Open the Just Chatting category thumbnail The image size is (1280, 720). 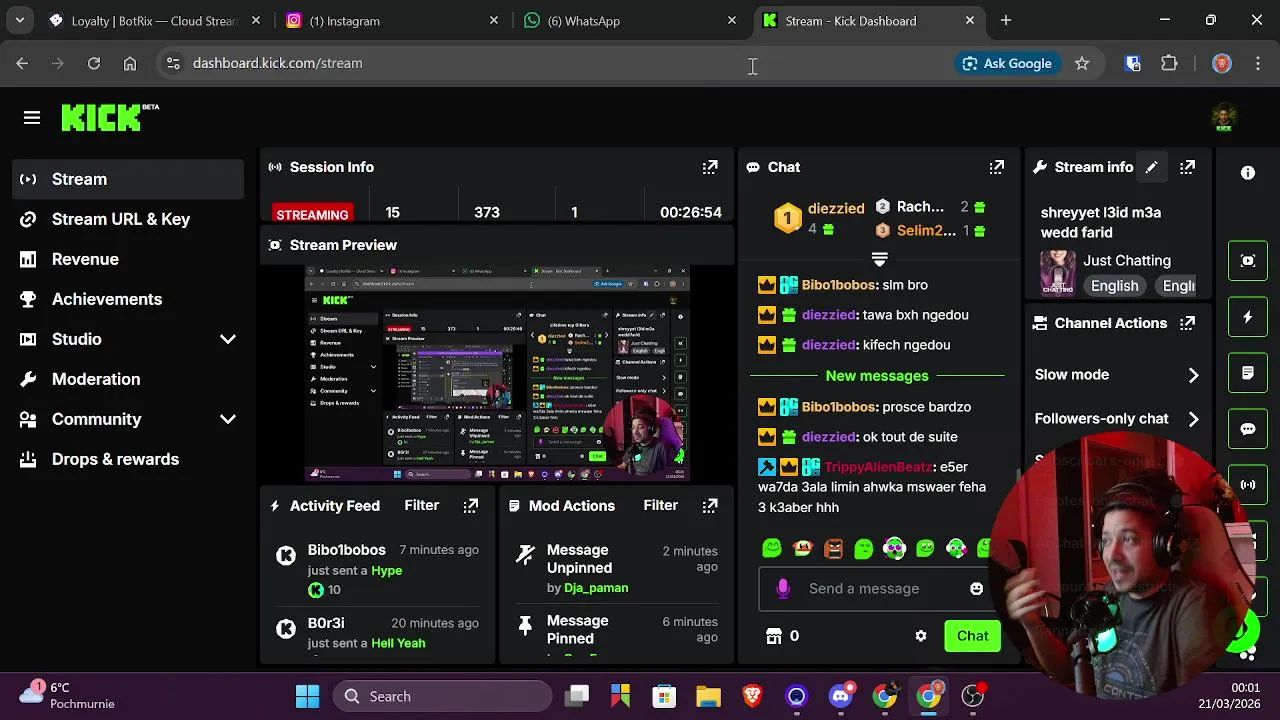[1057, 273]
